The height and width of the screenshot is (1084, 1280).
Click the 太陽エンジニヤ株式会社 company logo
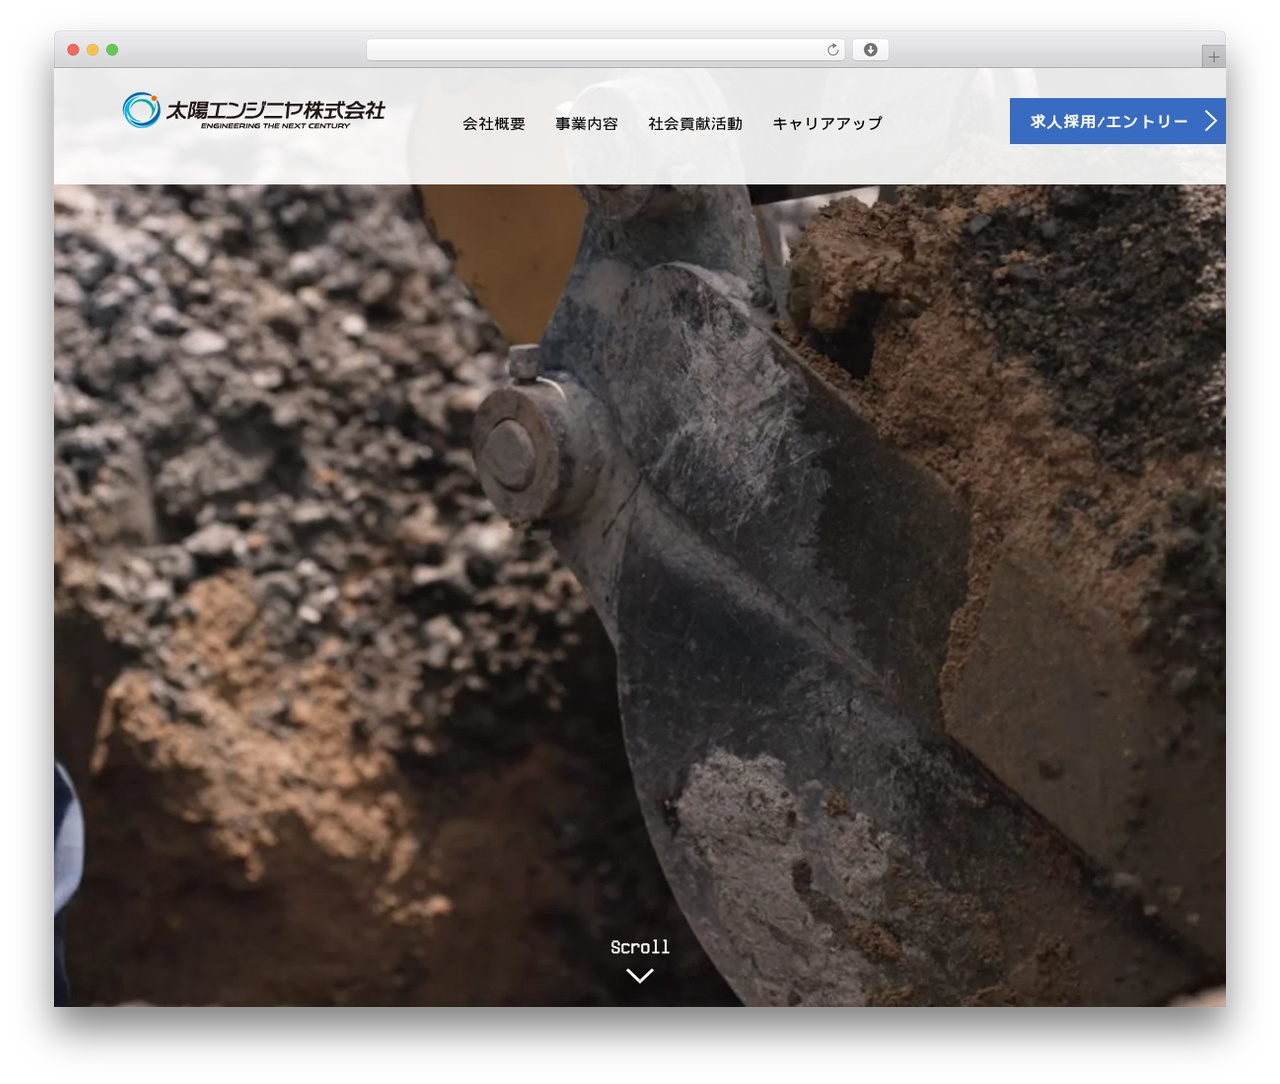254,111
